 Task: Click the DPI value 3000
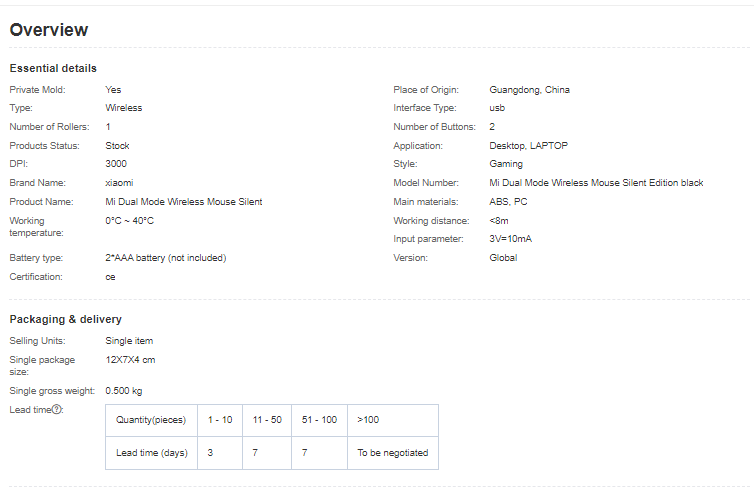[116, 163]
